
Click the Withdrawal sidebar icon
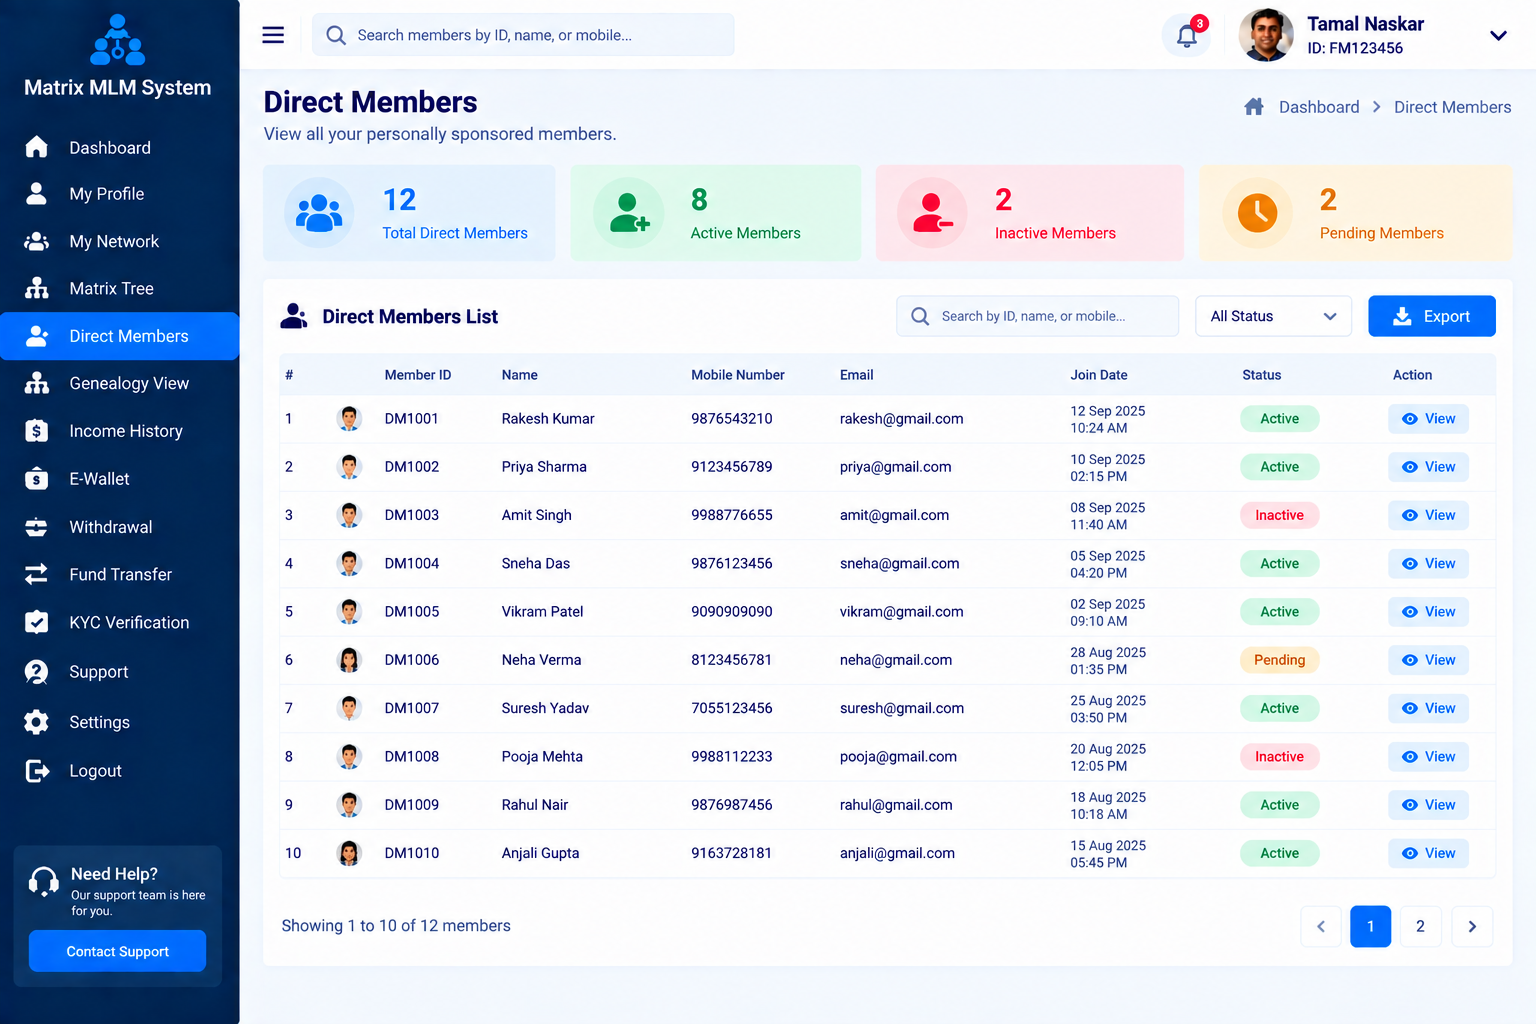37,527
